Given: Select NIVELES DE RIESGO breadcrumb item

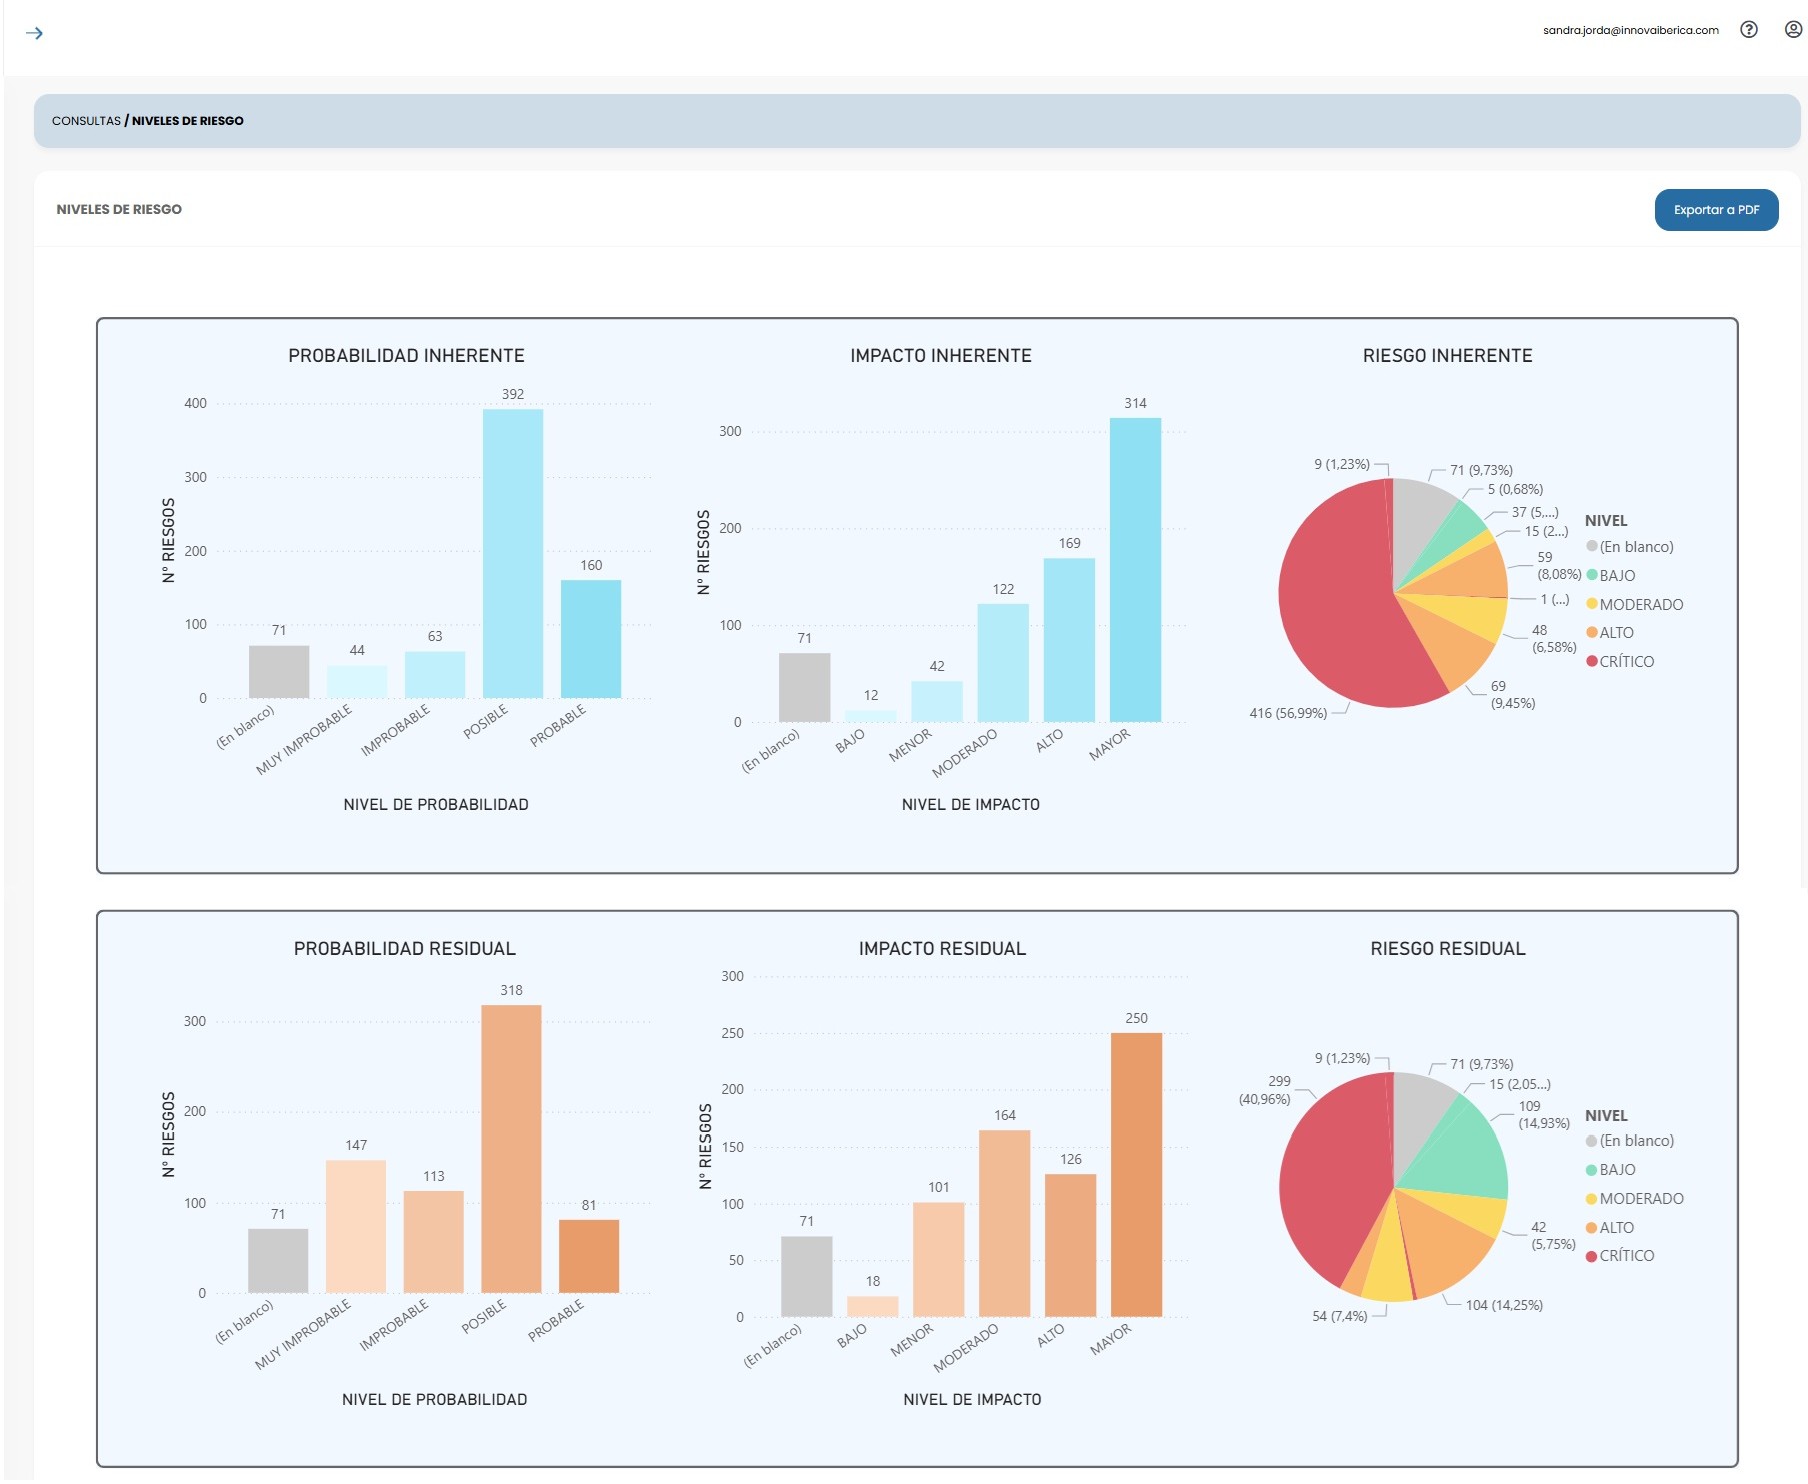Looking at the screenshot, I should 188,121.
